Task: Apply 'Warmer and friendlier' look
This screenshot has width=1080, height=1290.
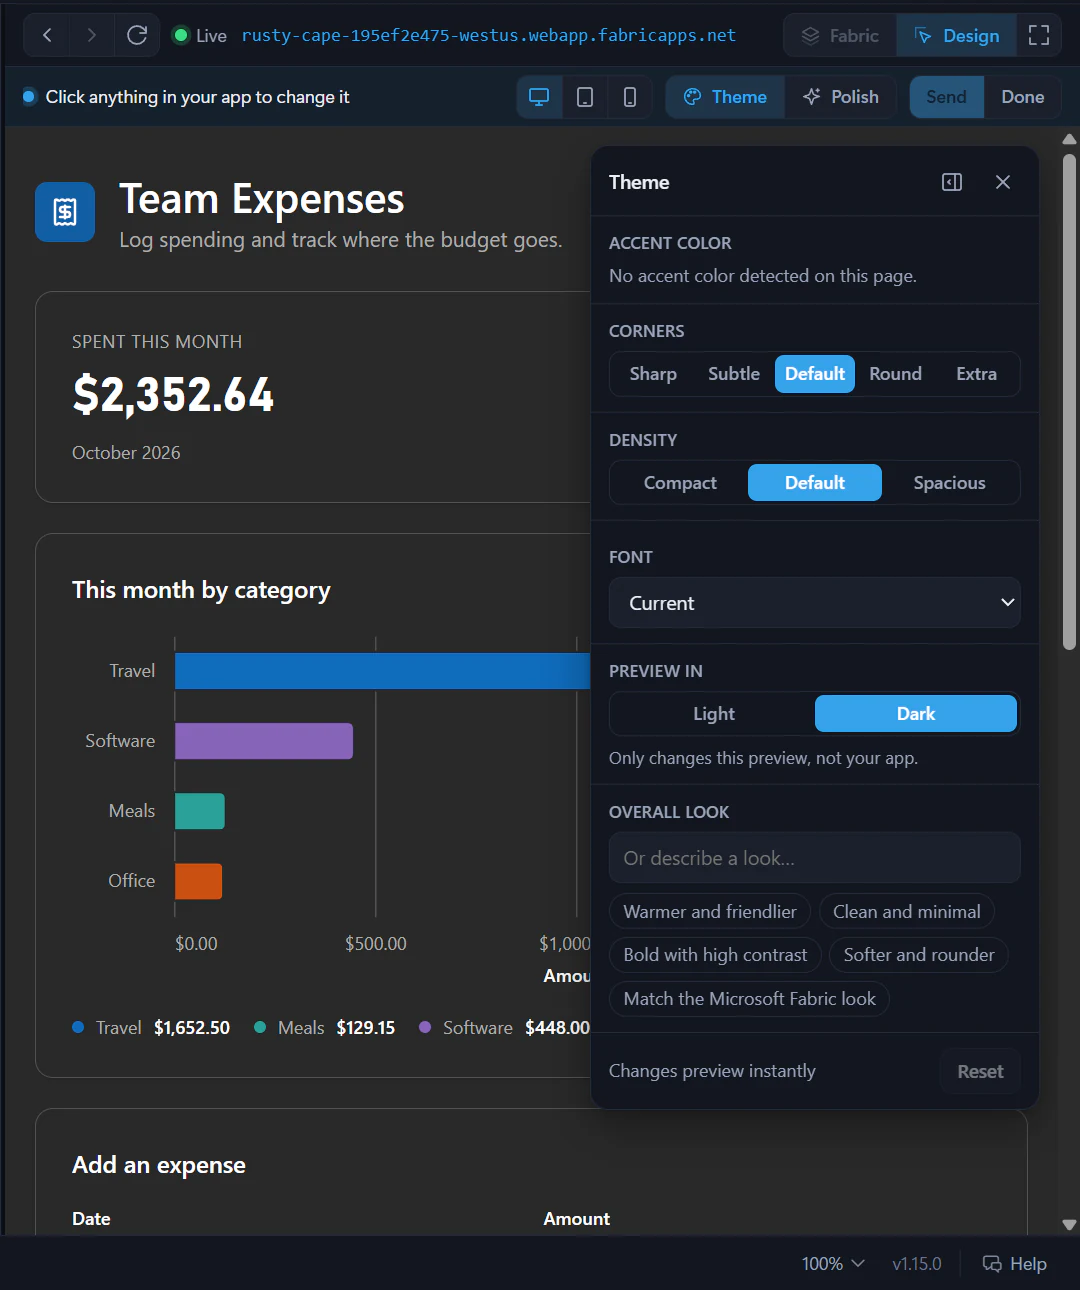Action: [x=710, y=912]
